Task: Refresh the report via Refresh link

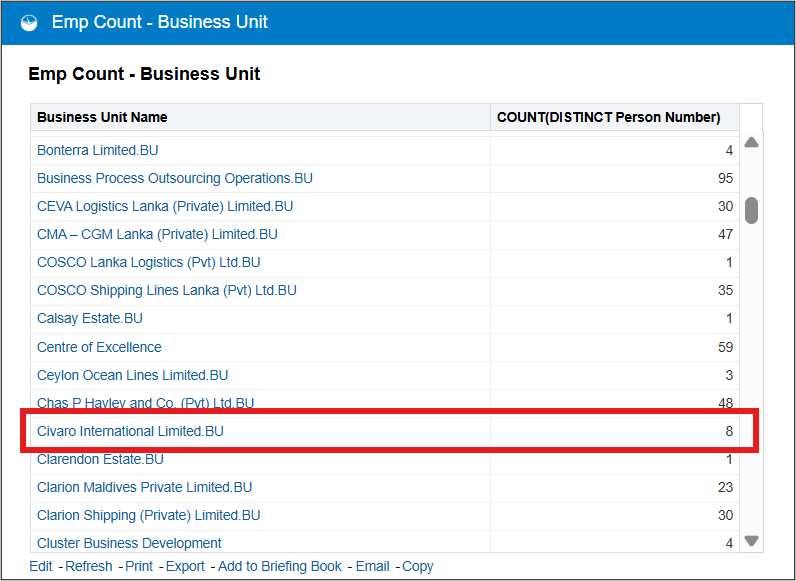Action: click(x=89, y=566)
